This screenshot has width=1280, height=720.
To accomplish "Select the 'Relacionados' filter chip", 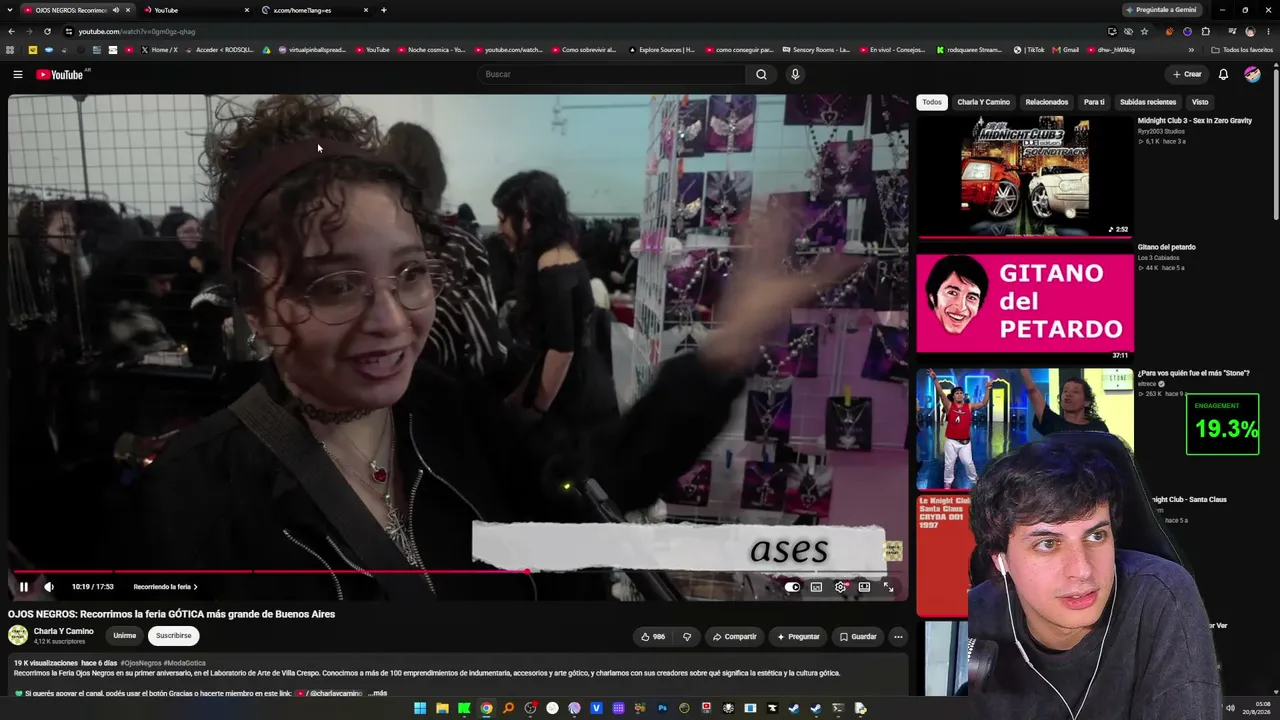I will pos(1047,102).
